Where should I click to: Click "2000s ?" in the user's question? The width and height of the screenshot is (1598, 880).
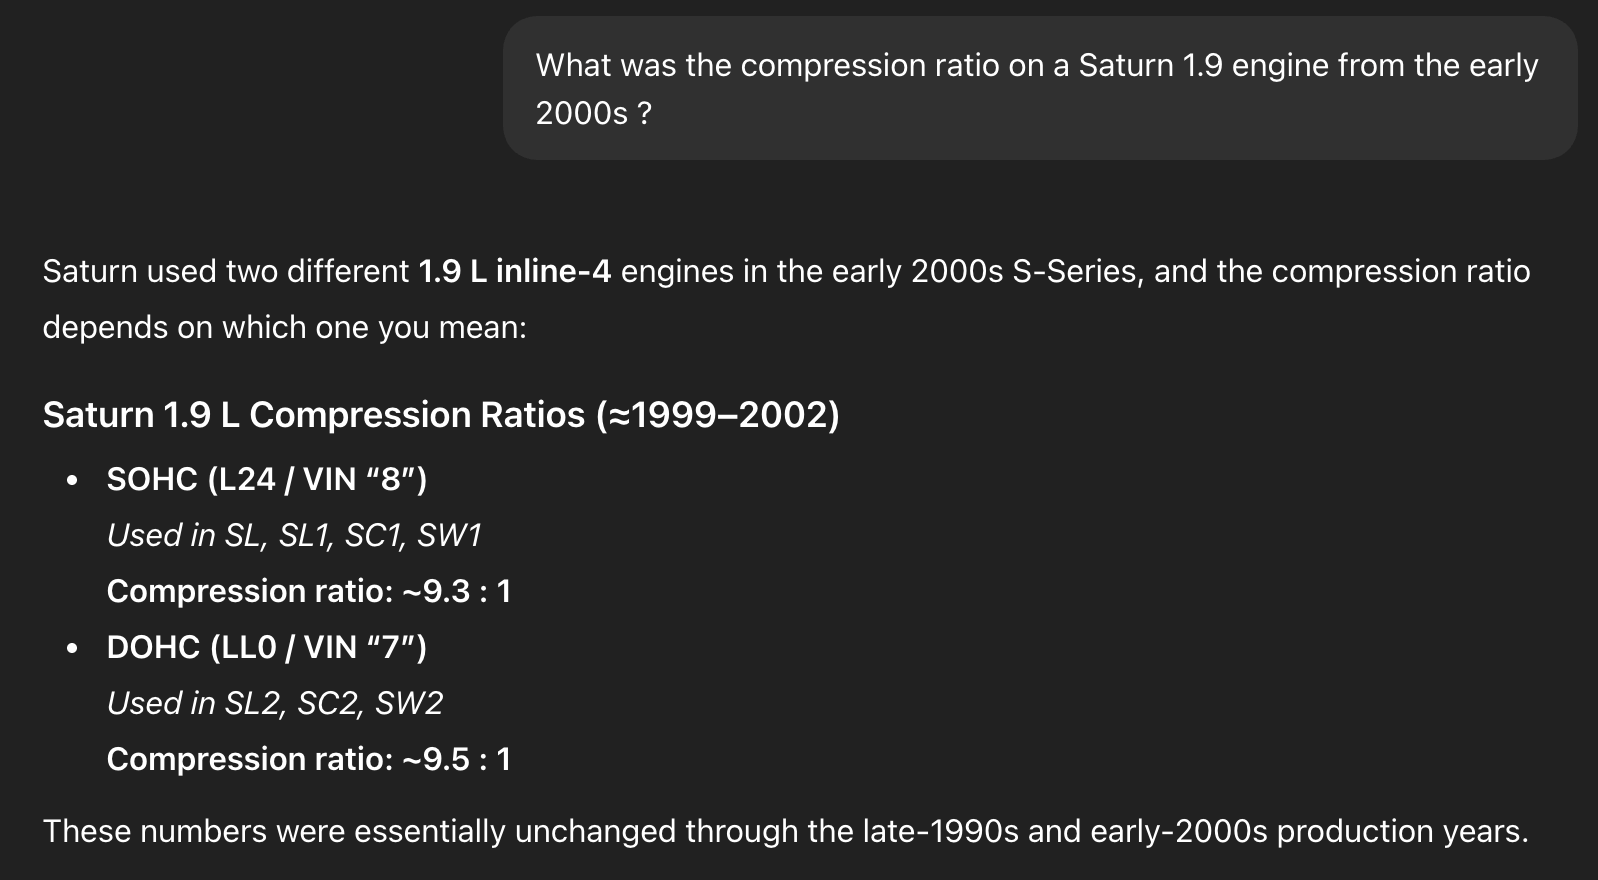(594, 114)
